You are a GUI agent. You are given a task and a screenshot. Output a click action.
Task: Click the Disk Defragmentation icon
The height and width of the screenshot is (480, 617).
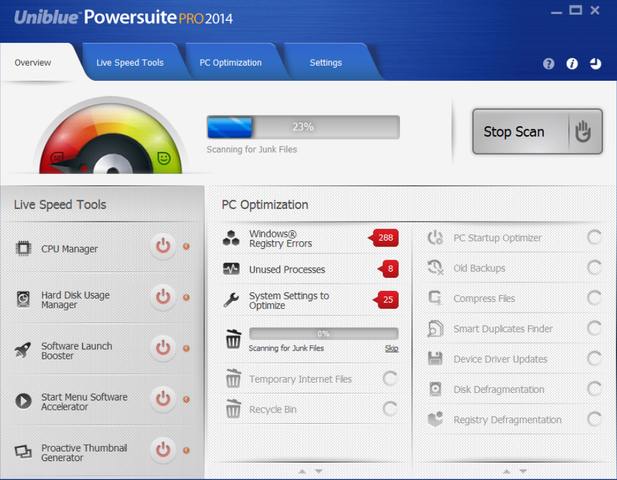pyautogui.click(x=435, y=389)
